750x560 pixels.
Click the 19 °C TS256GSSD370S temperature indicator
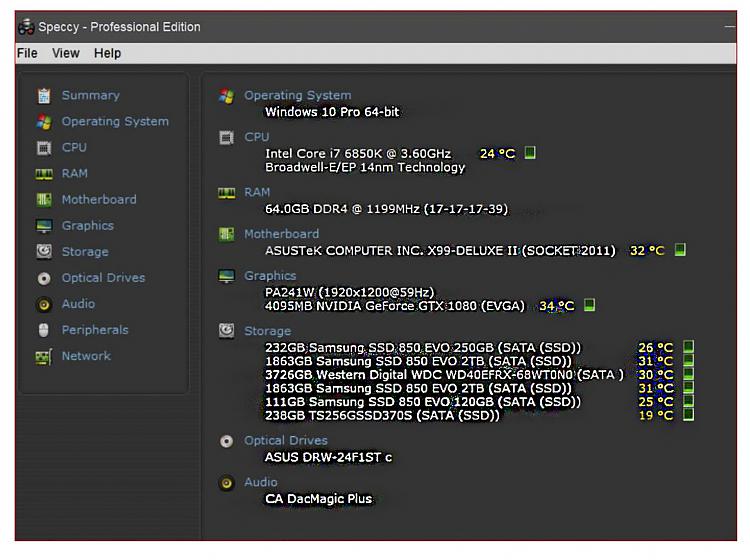click(x=688, y=414)
